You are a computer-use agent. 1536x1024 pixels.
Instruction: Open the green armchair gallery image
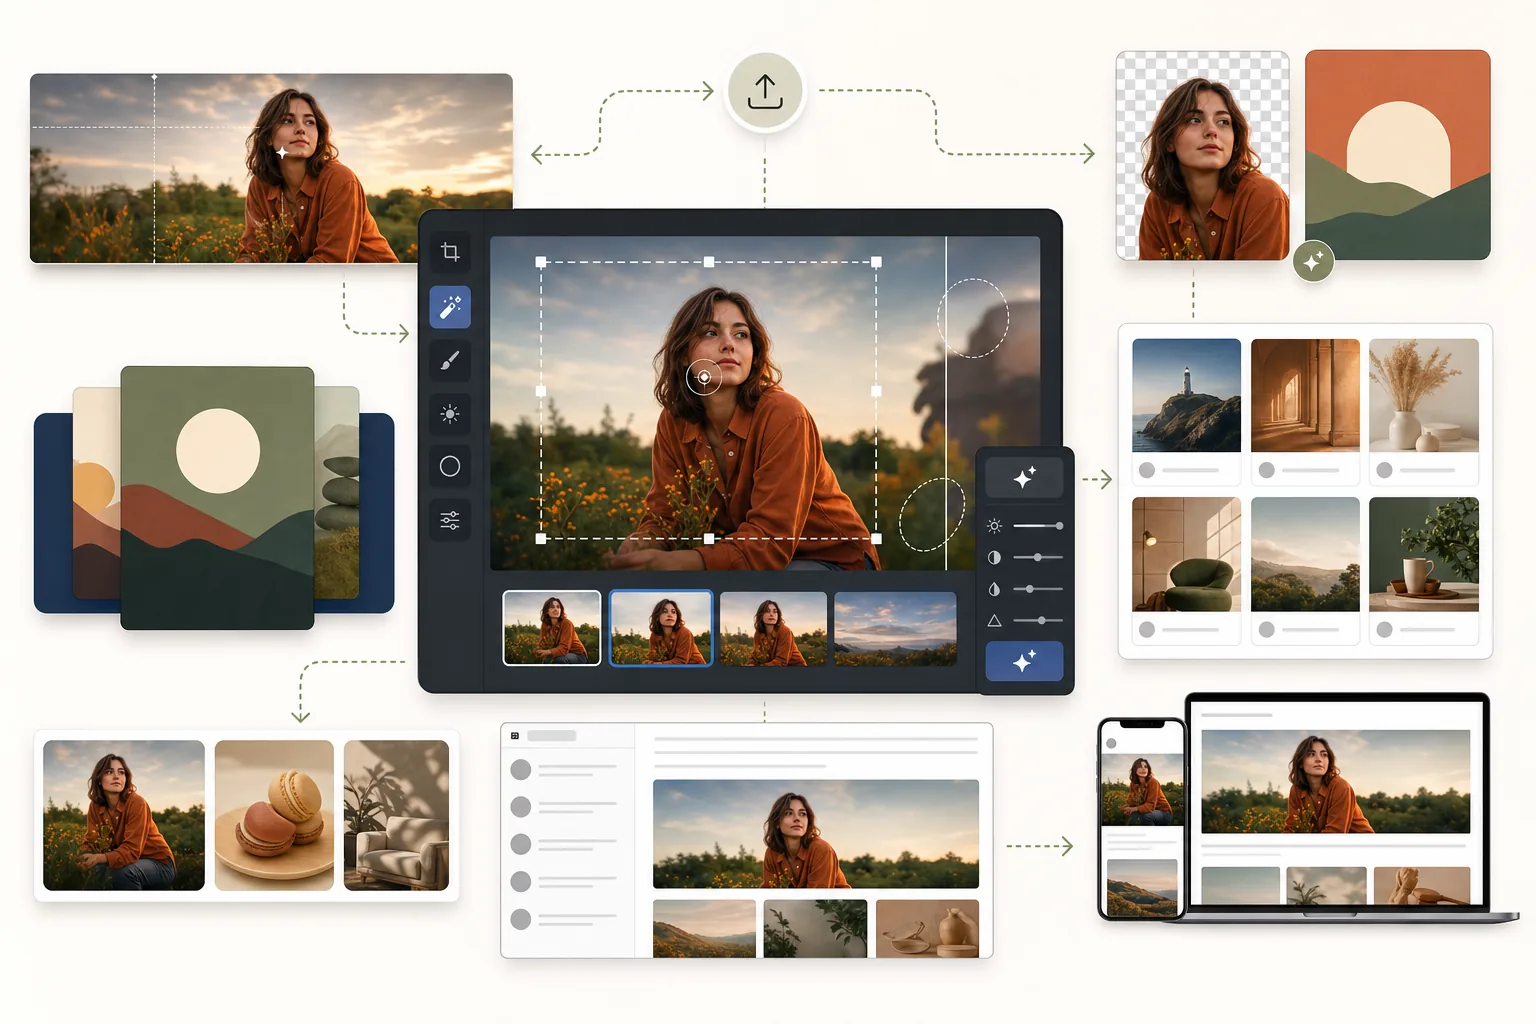tap(1186, 554)
